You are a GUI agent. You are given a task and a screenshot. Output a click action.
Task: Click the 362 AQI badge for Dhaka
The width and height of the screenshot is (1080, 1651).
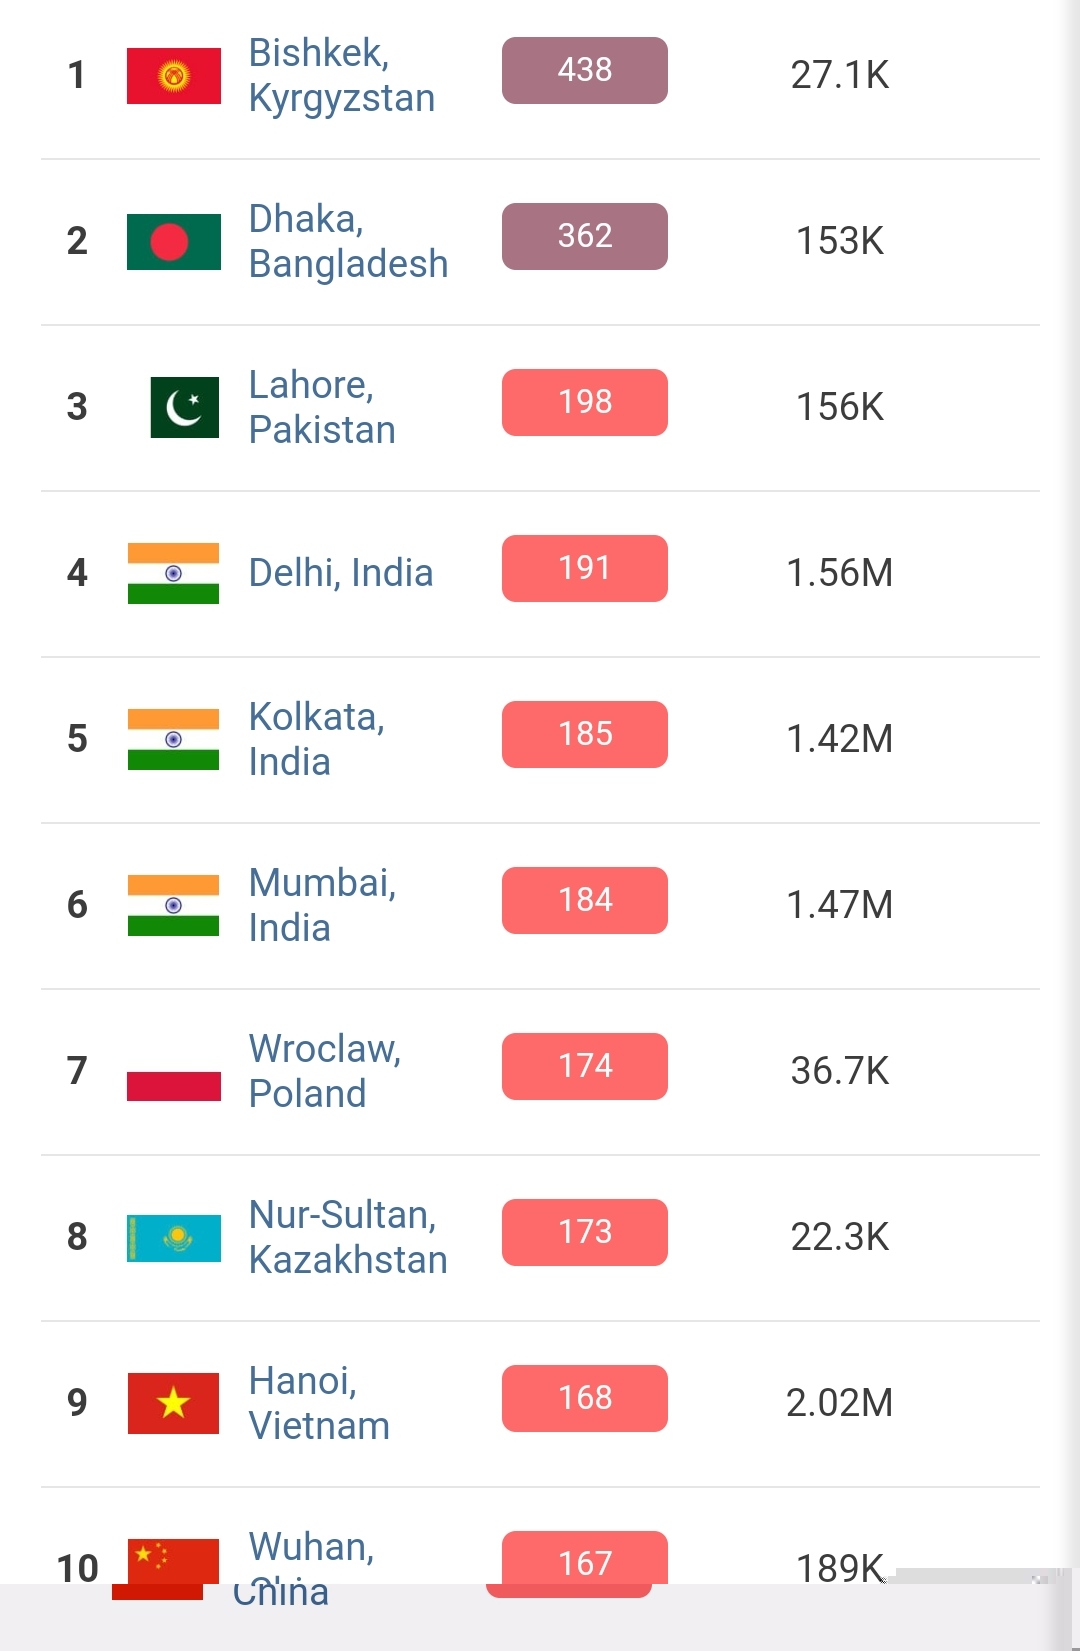584,236
